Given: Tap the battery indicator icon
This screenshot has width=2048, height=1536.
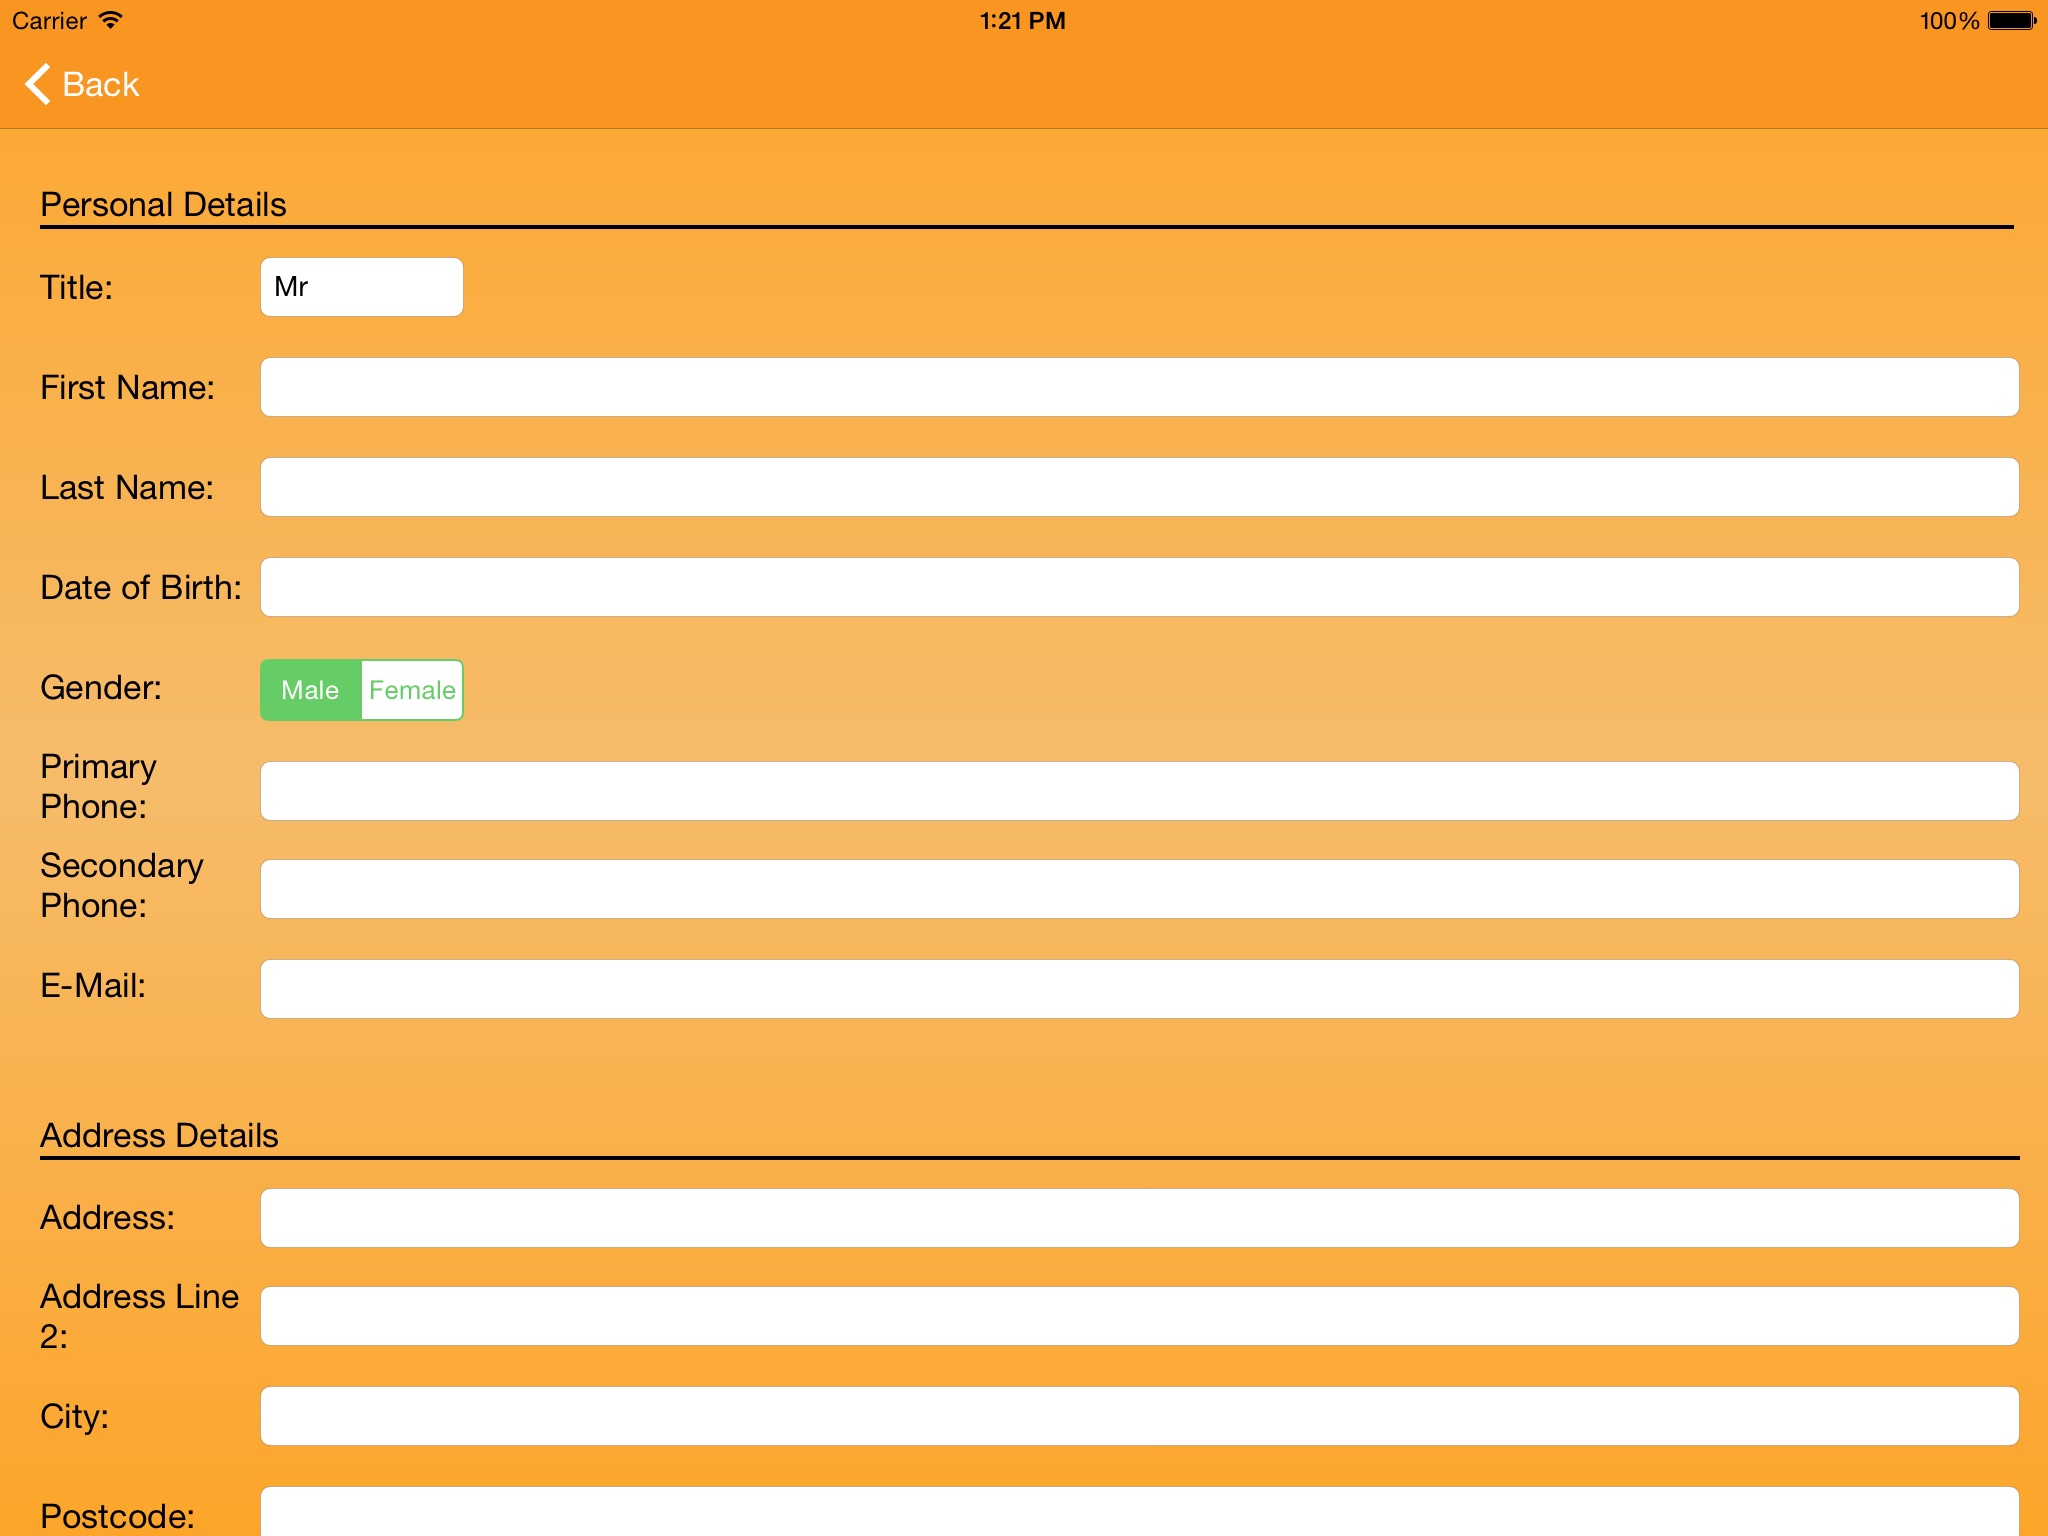Looking at the screenshot, I should [2011, 20].
